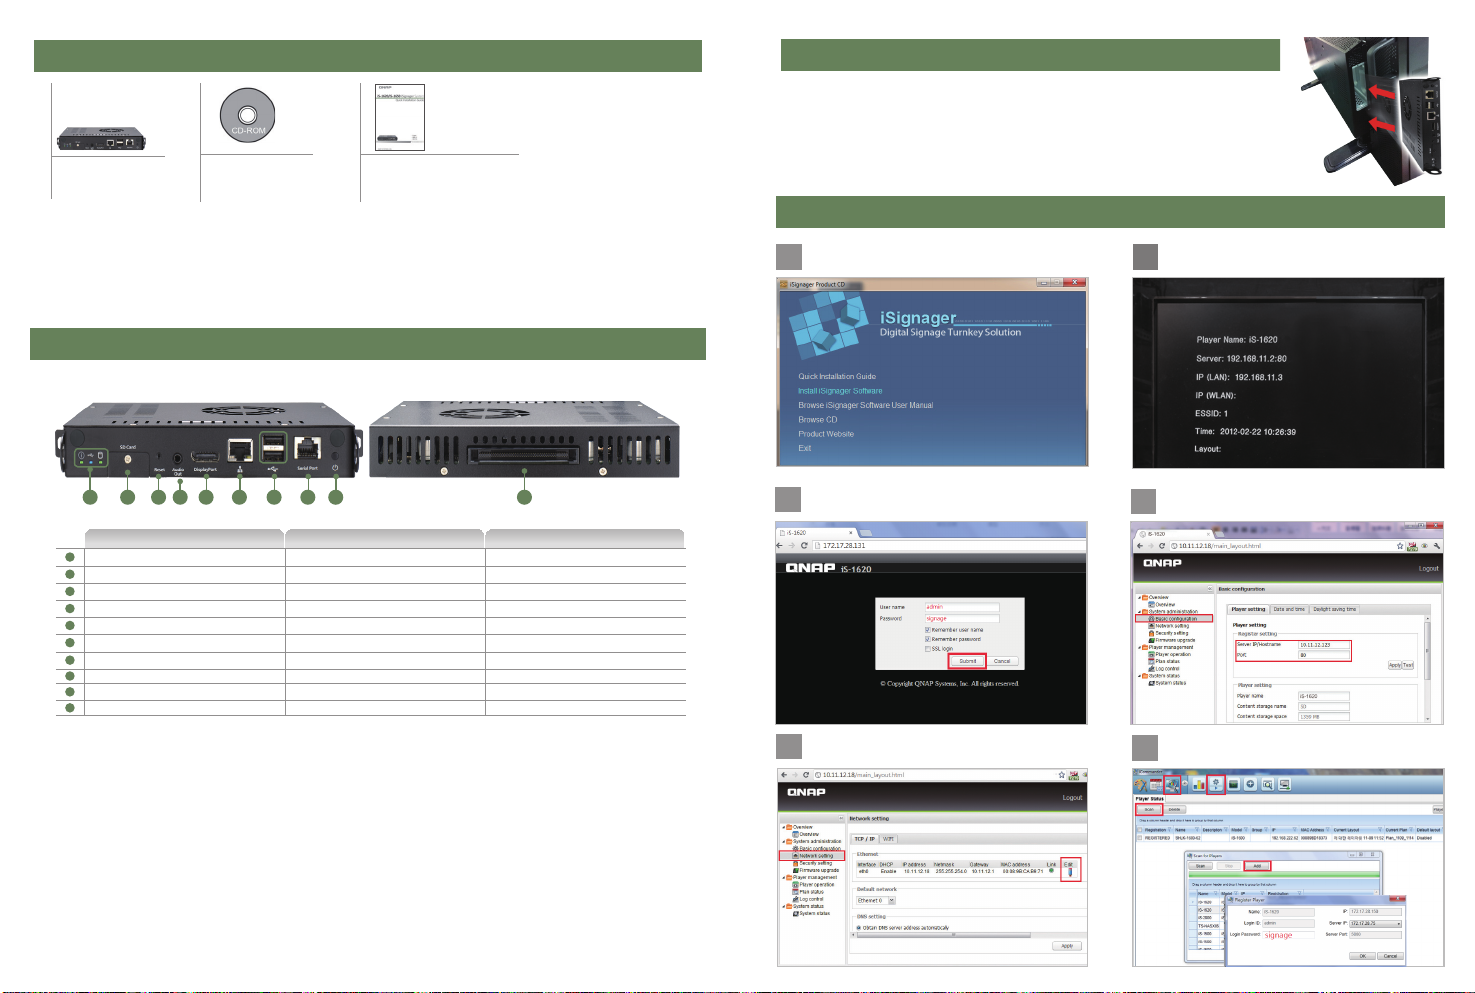The height and width of the screenshot is (993, 1475).
Task: Check the select-all checkbox in Player Status header
Action: (x=1140, y=830)
